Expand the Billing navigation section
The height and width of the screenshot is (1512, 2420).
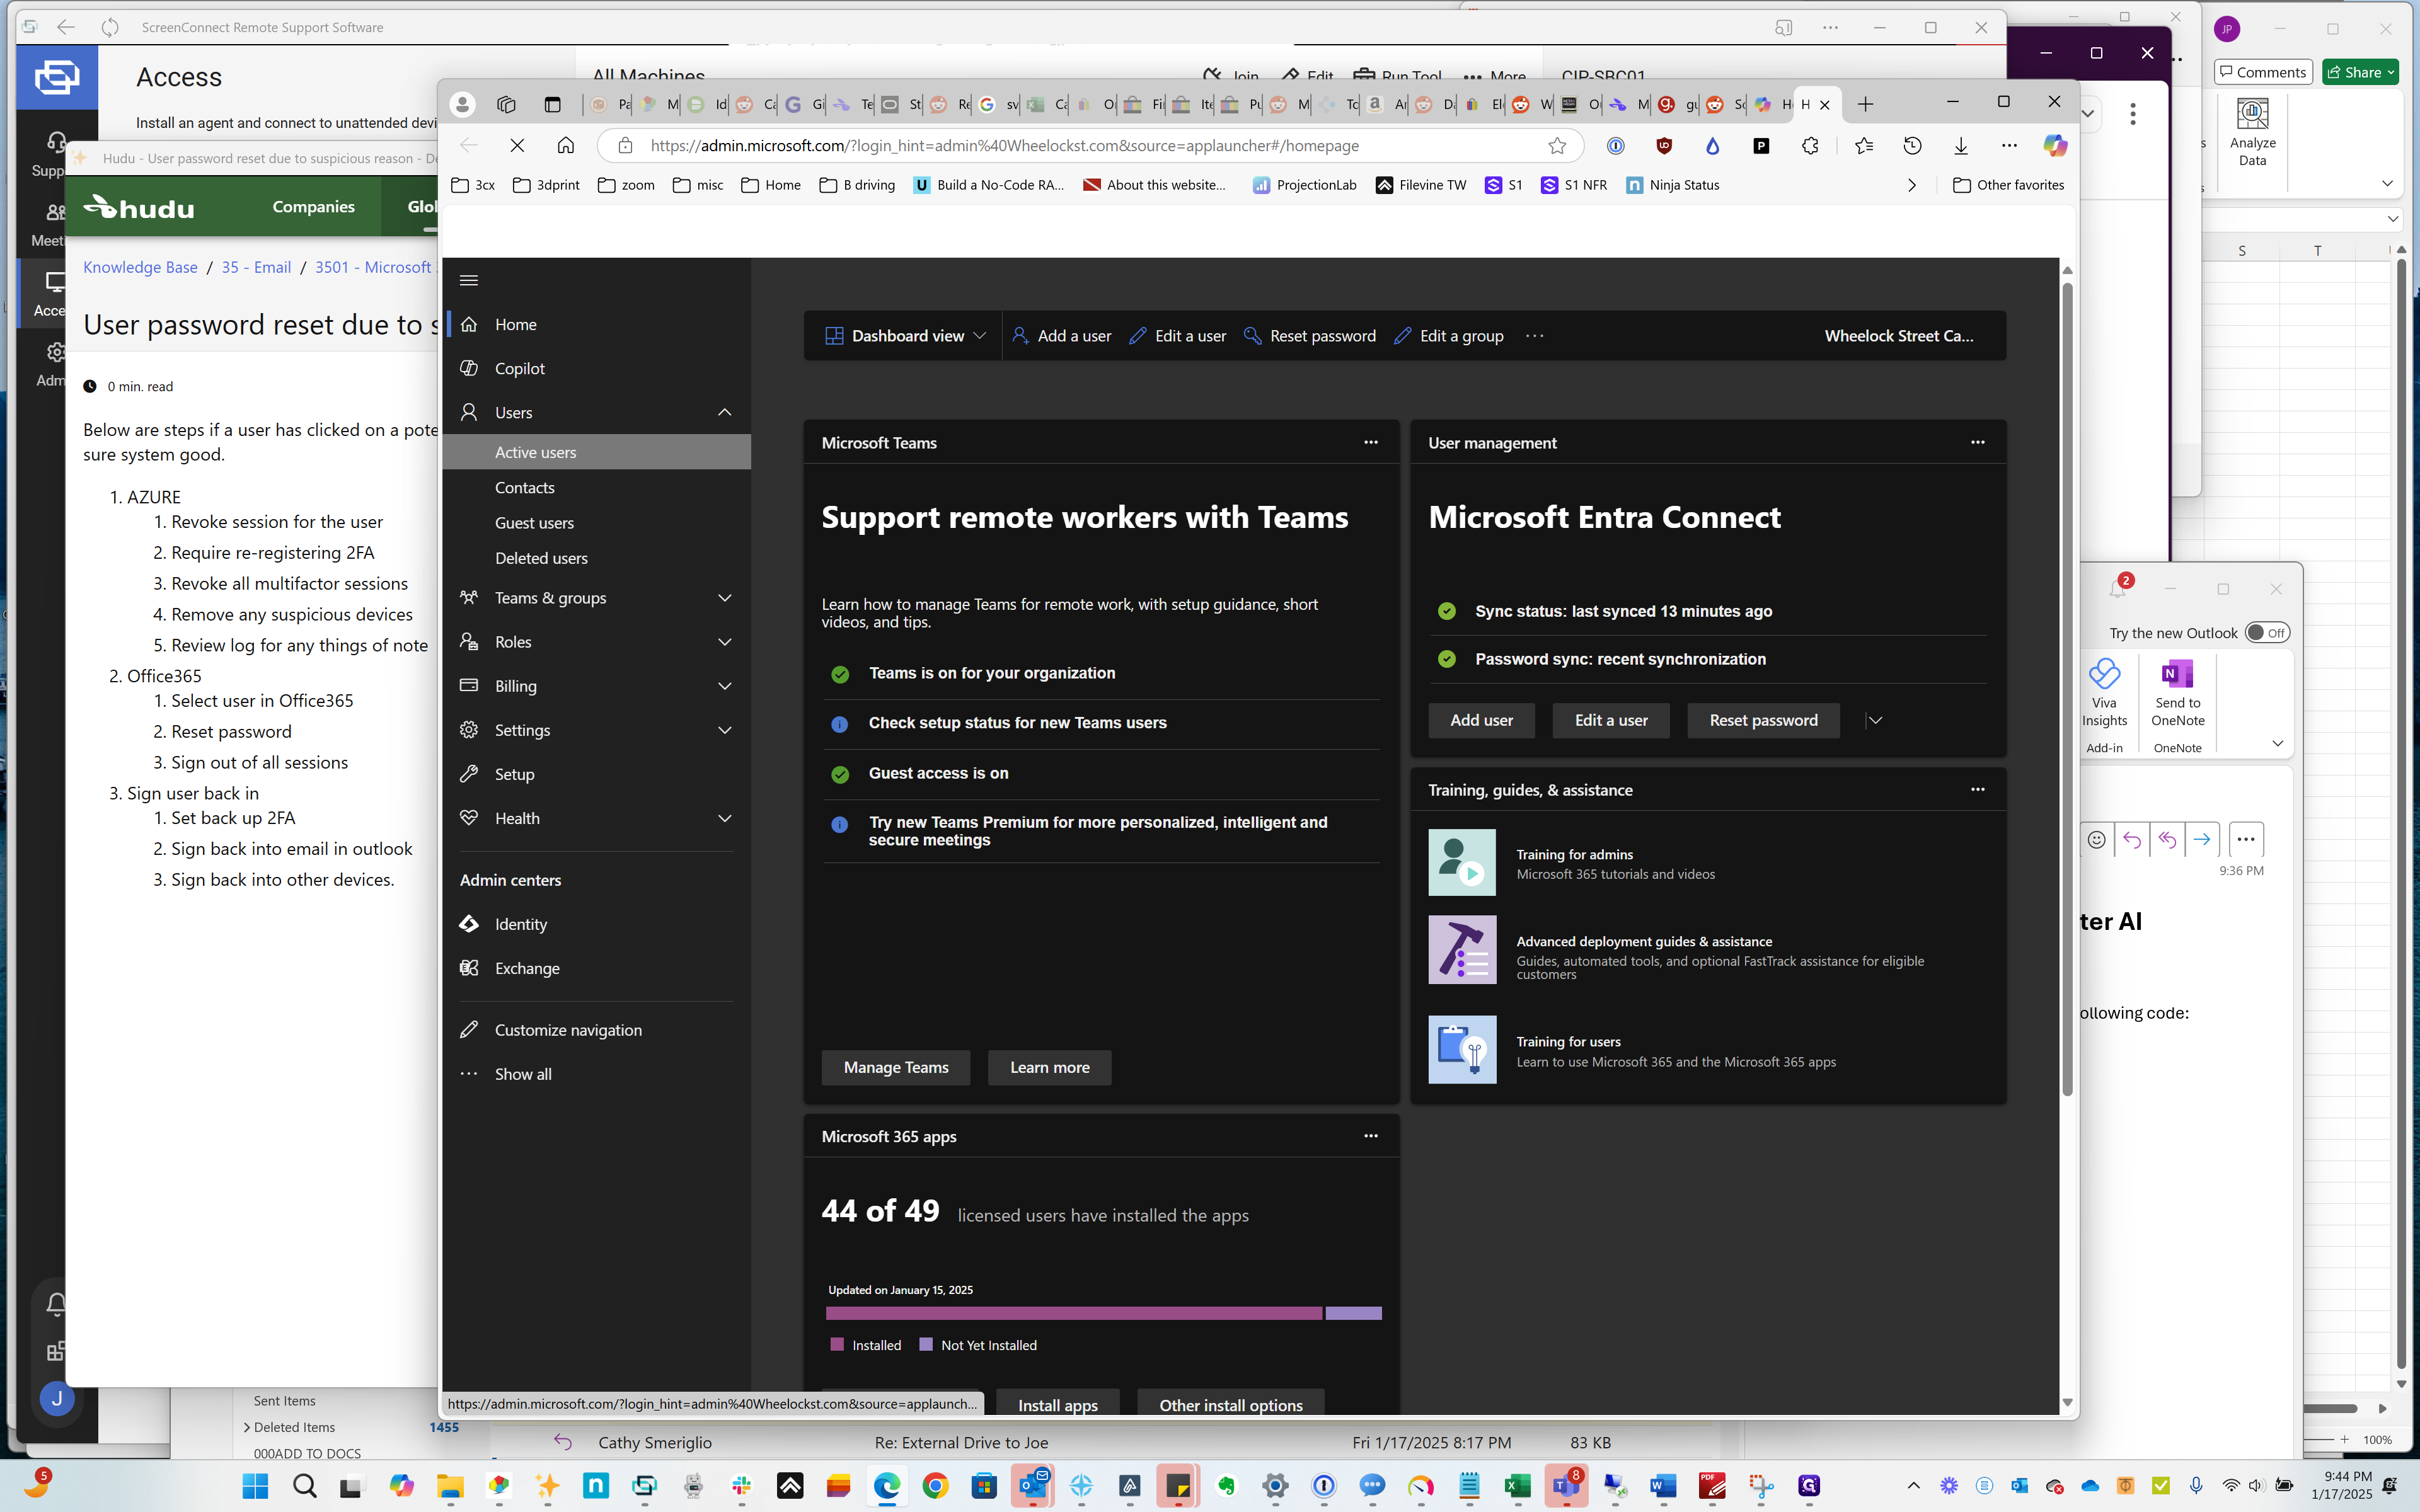725,686
